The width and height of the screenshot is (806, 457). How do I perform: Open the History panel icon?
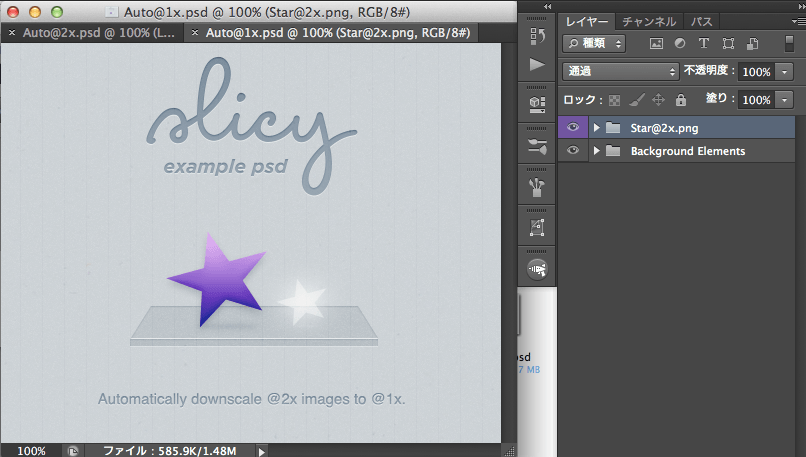[x=537, y=36]
